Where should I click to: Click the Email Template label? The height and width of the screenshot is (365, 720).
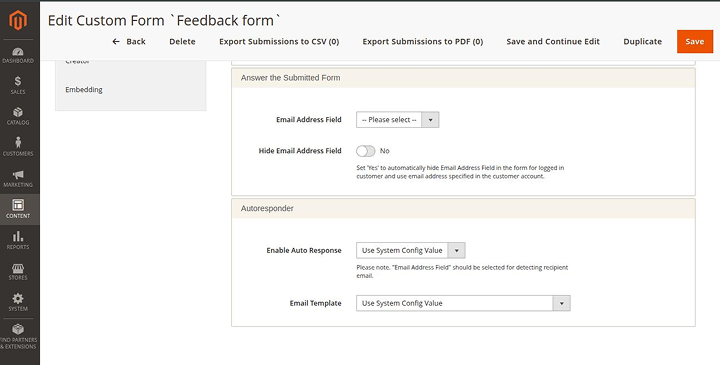315,303
